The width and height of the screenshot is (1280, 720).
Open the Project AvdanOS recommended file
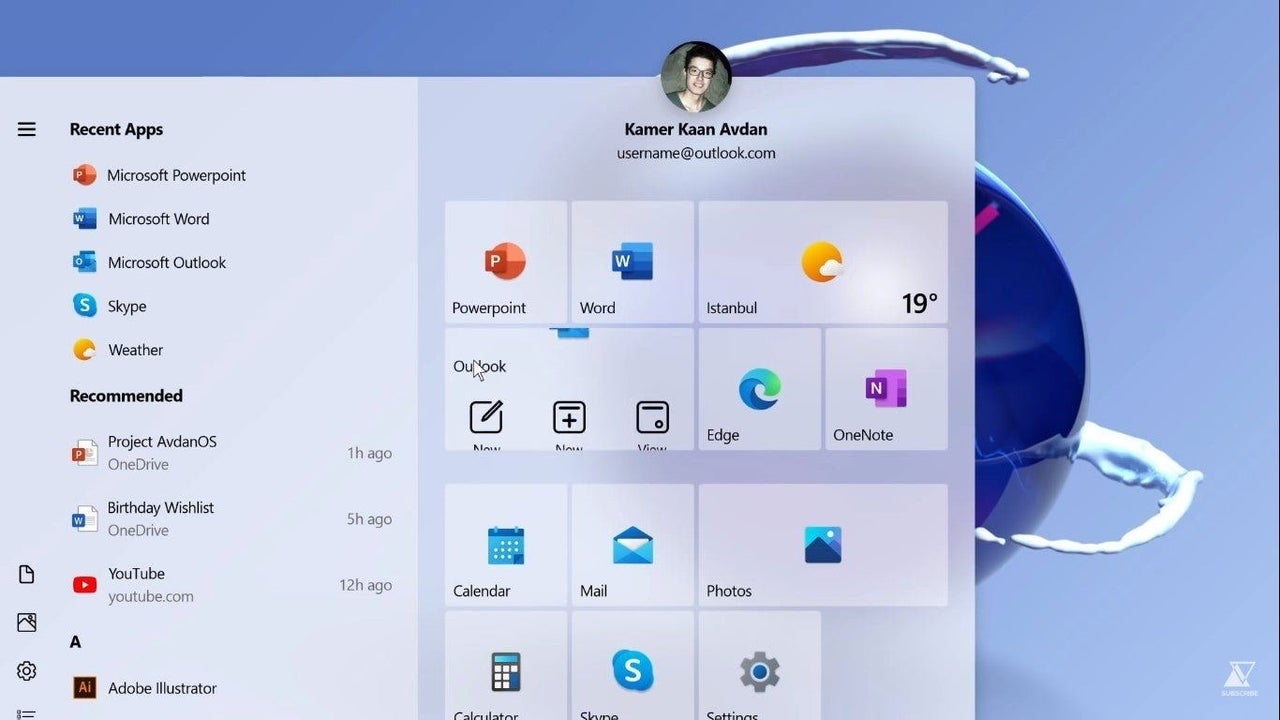coord(231,453)
